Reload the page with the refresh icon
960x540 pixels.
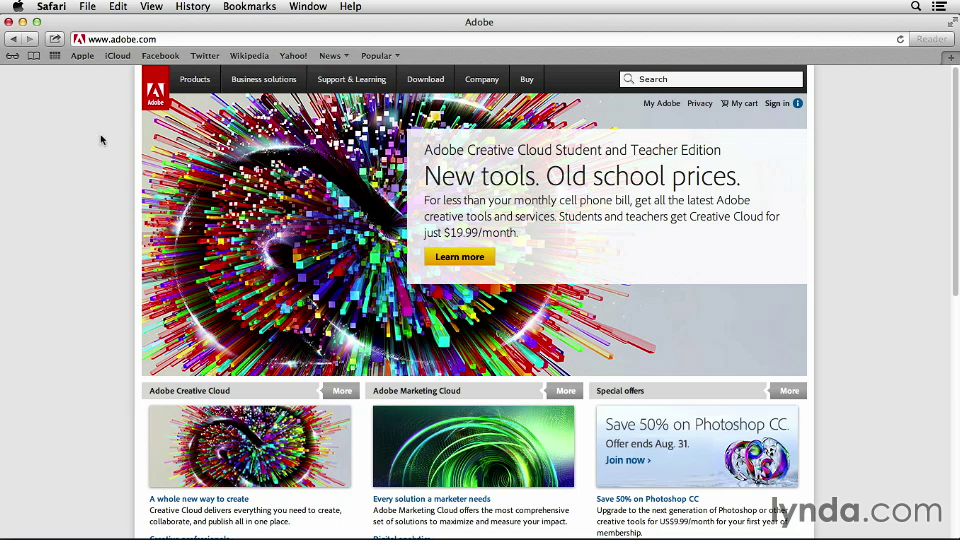point(900,39)
